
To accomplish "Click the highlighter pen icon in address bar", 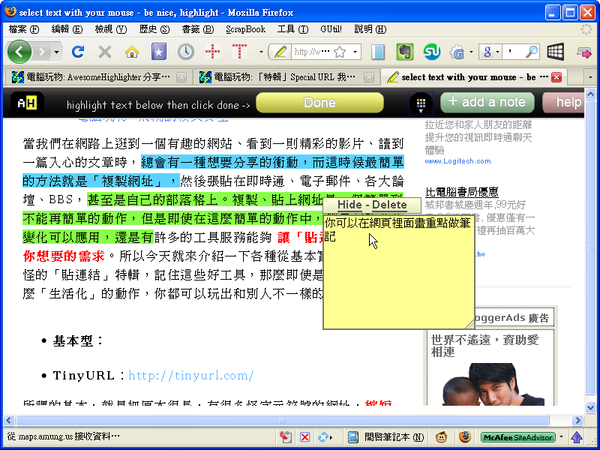I will pos(280,52).
